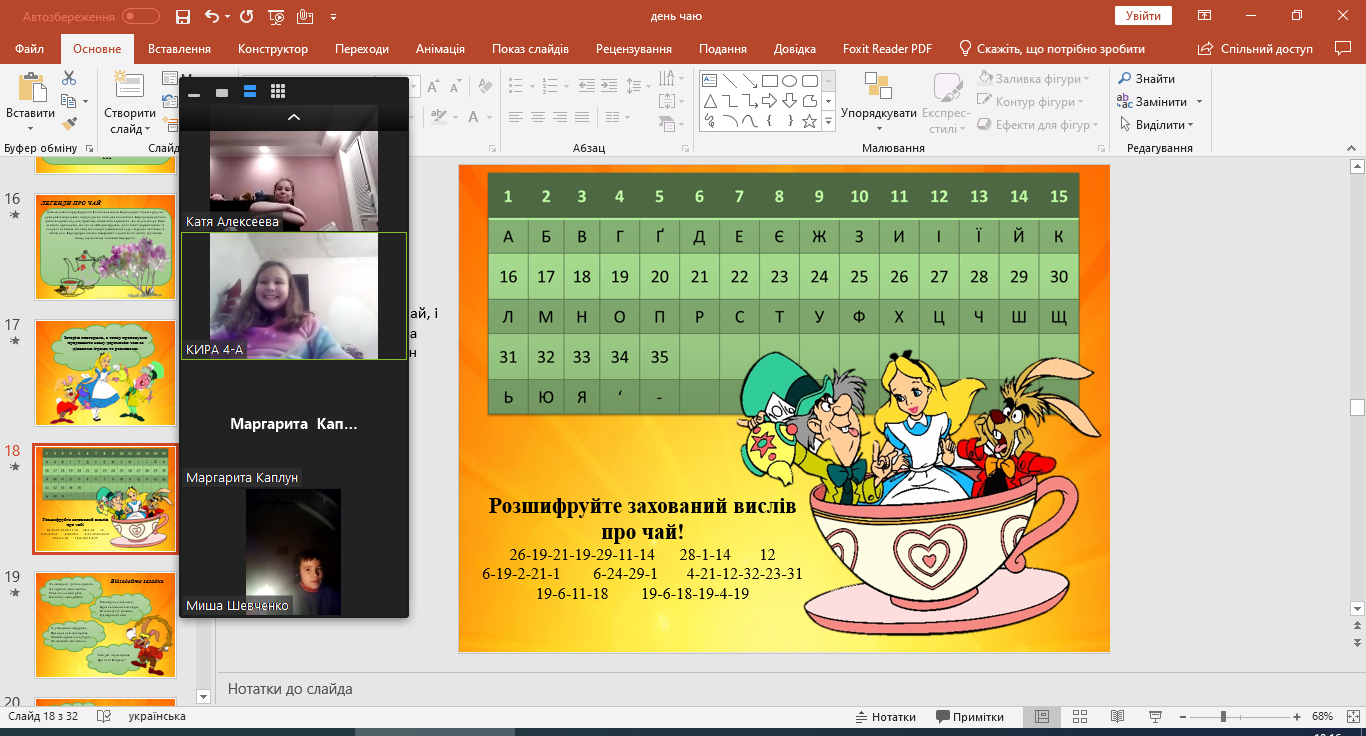Open ribbon display options button
The width and height of the screenshot is (1366, 736).
pyautogui.click(x=1205, y=16)
